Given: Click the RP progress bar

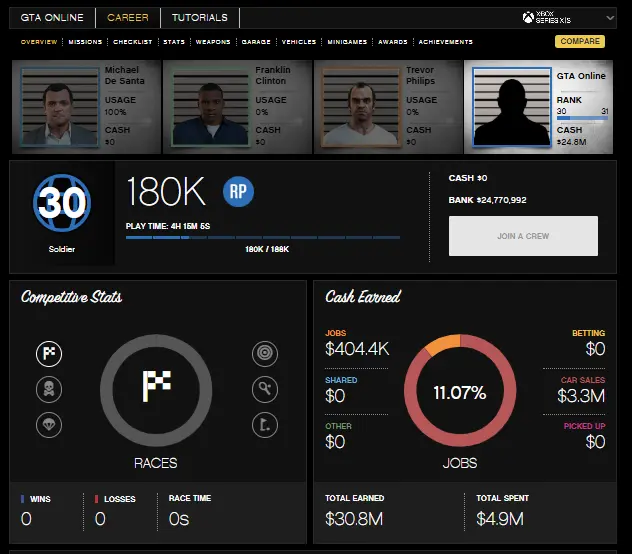Looking at the screenshot, I should pos(262,238).
